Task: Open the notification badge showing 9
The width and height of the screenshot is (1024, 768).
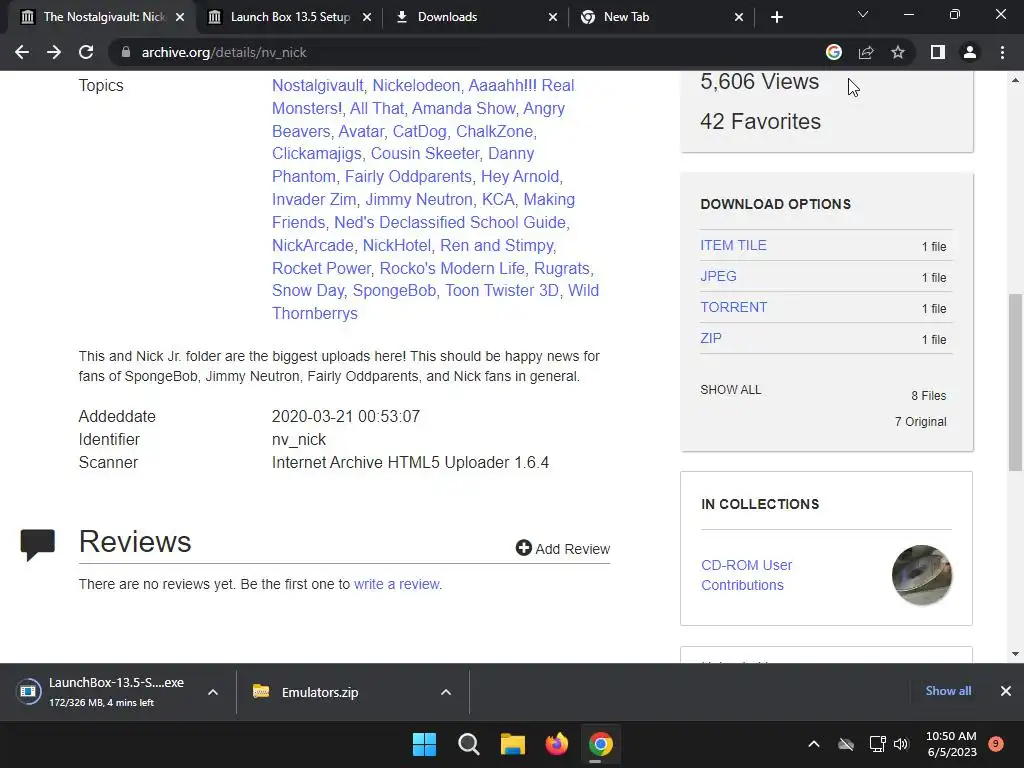Action: 996,743
